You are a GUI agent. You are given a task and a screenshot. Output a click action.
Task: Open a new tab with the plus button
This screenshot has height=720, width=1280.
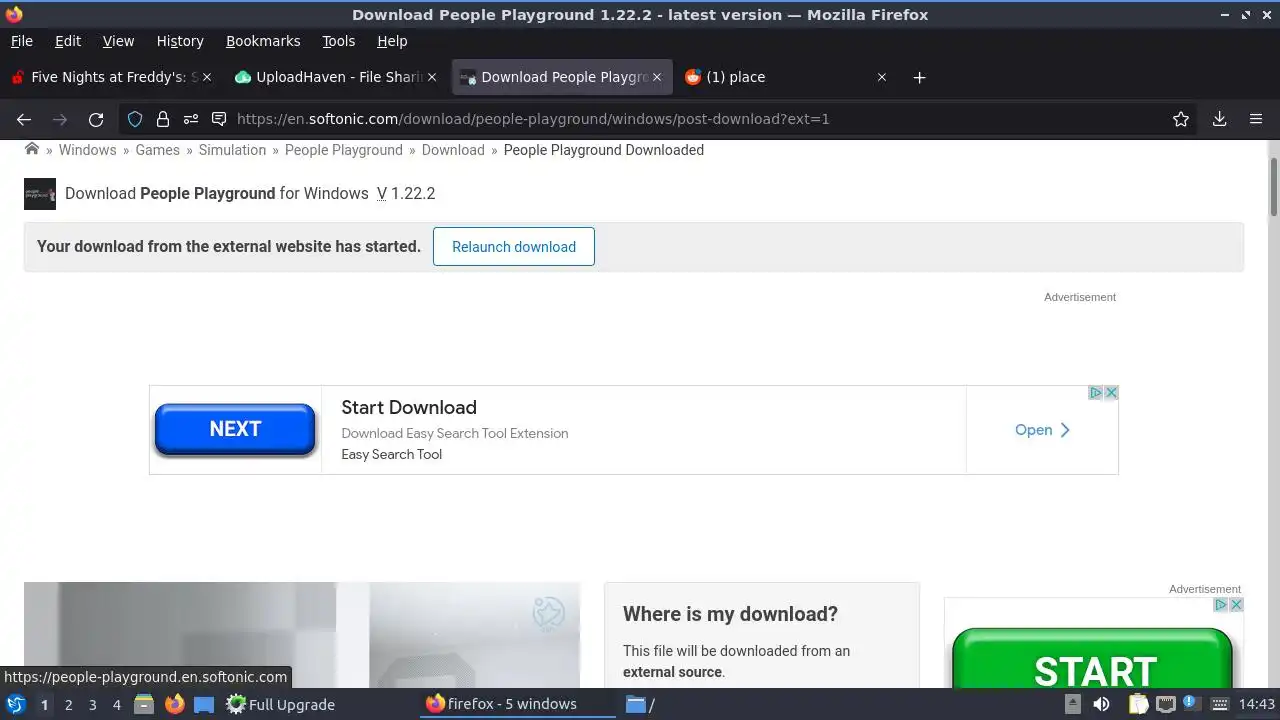[919, 77]
